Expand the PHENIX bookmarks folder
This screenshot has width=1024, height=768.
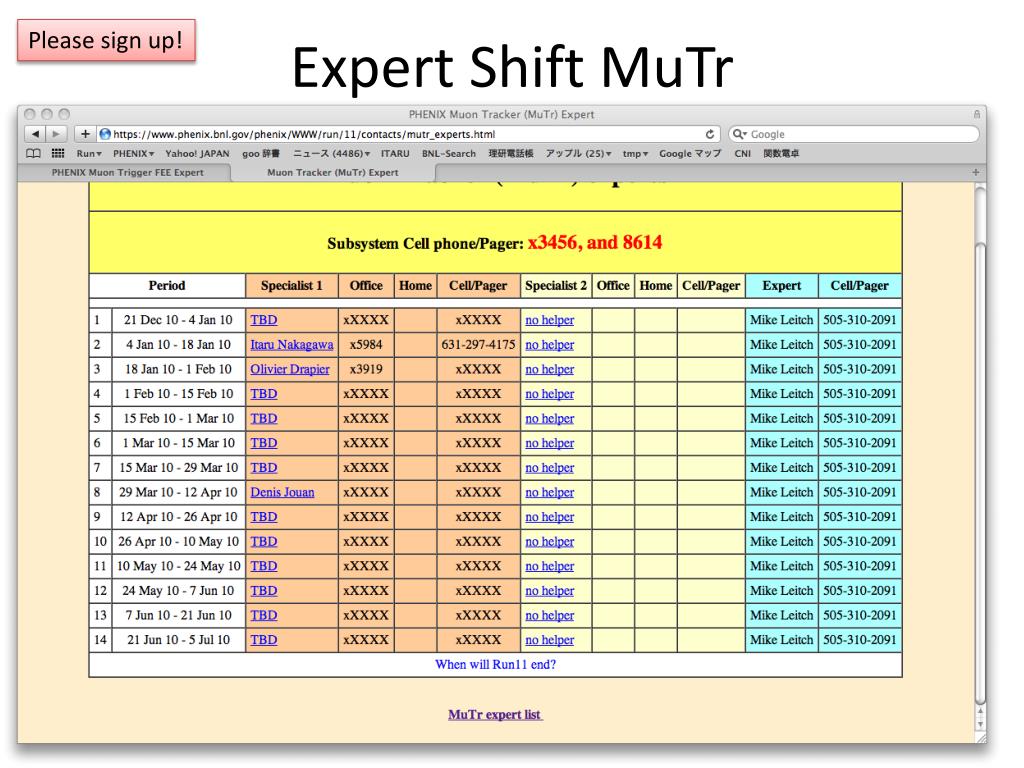[133, 153]
